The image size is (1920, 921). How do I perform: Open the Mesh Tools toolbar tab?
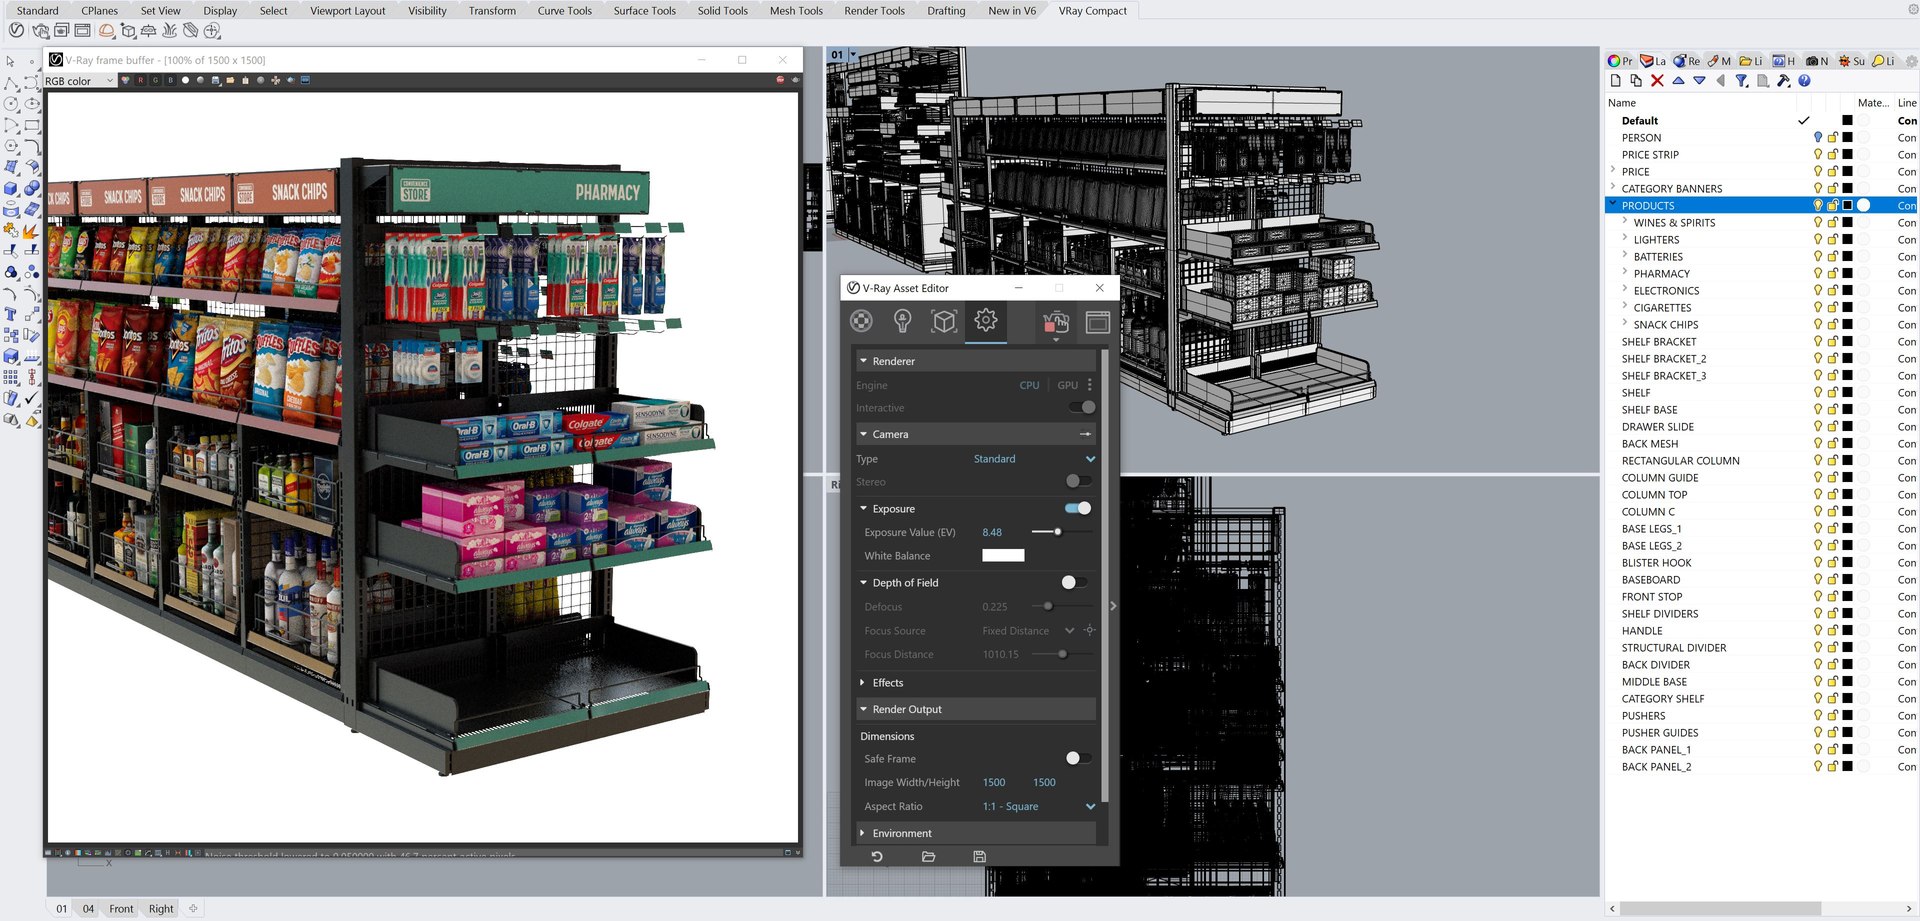coord(796,11)
